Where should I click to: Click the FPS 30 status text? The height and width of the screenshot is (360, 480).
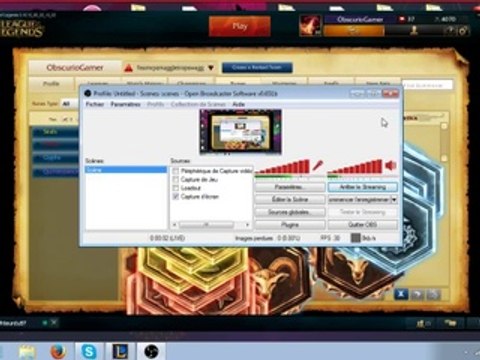click(x=330, y=238)
